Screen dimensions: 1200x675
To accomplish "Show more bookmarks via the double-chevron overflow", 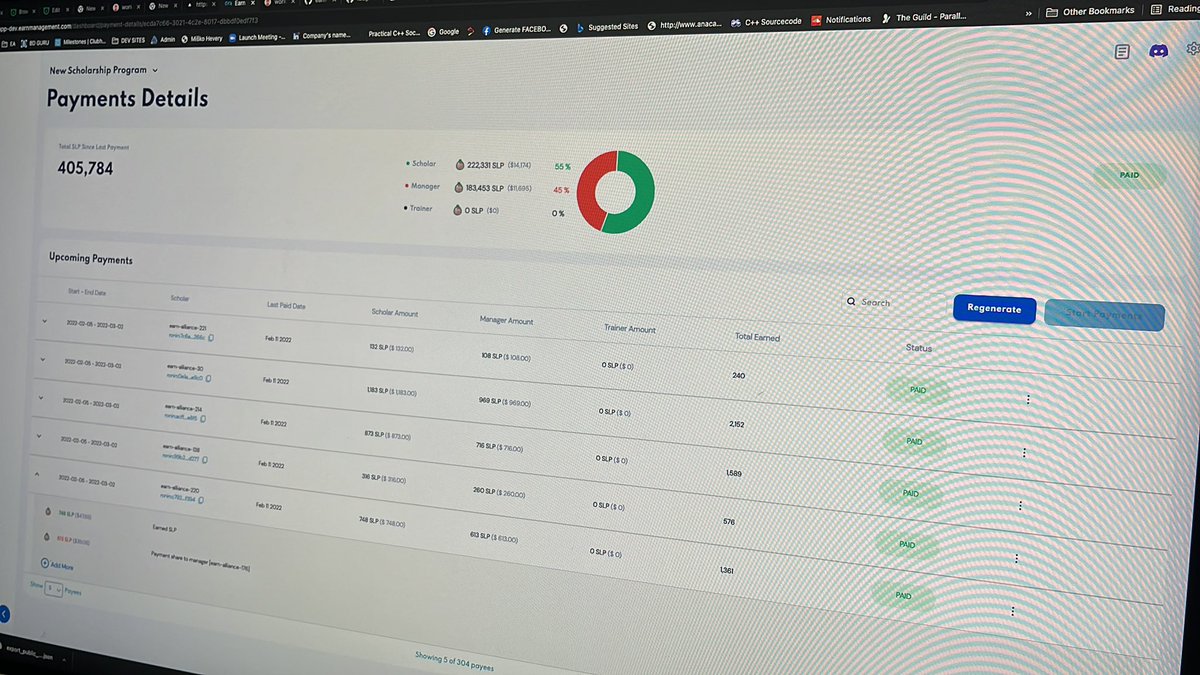I will point(1029,13).
